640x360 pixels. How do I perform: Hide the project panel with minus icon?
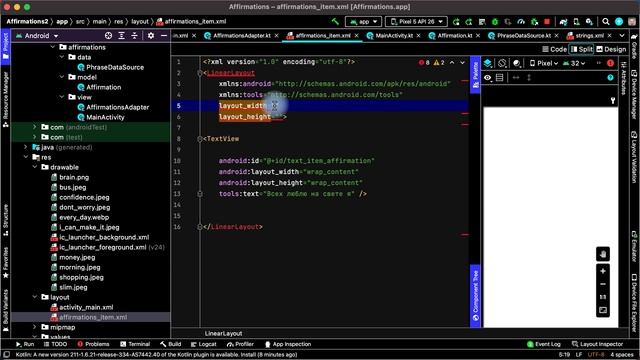(x=164, y=36)
